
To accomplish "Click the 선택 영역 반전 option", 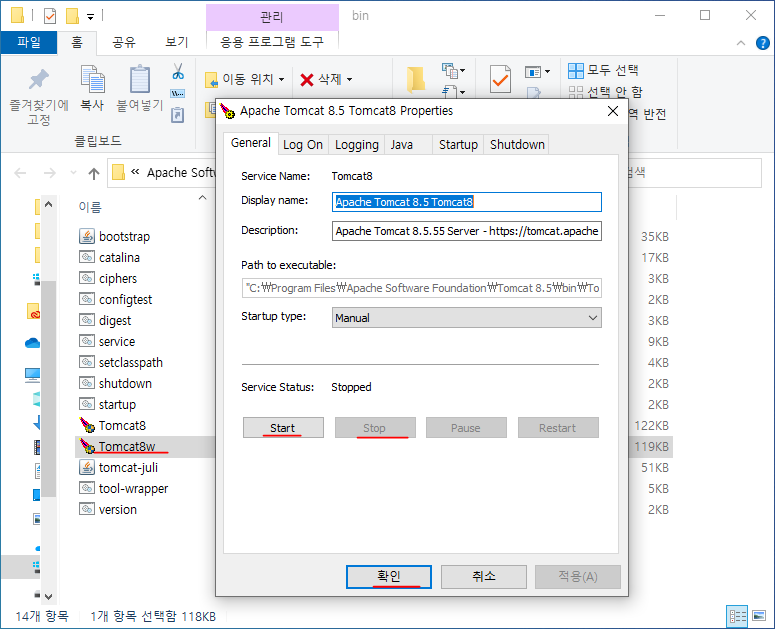I will tap(647, 115).
